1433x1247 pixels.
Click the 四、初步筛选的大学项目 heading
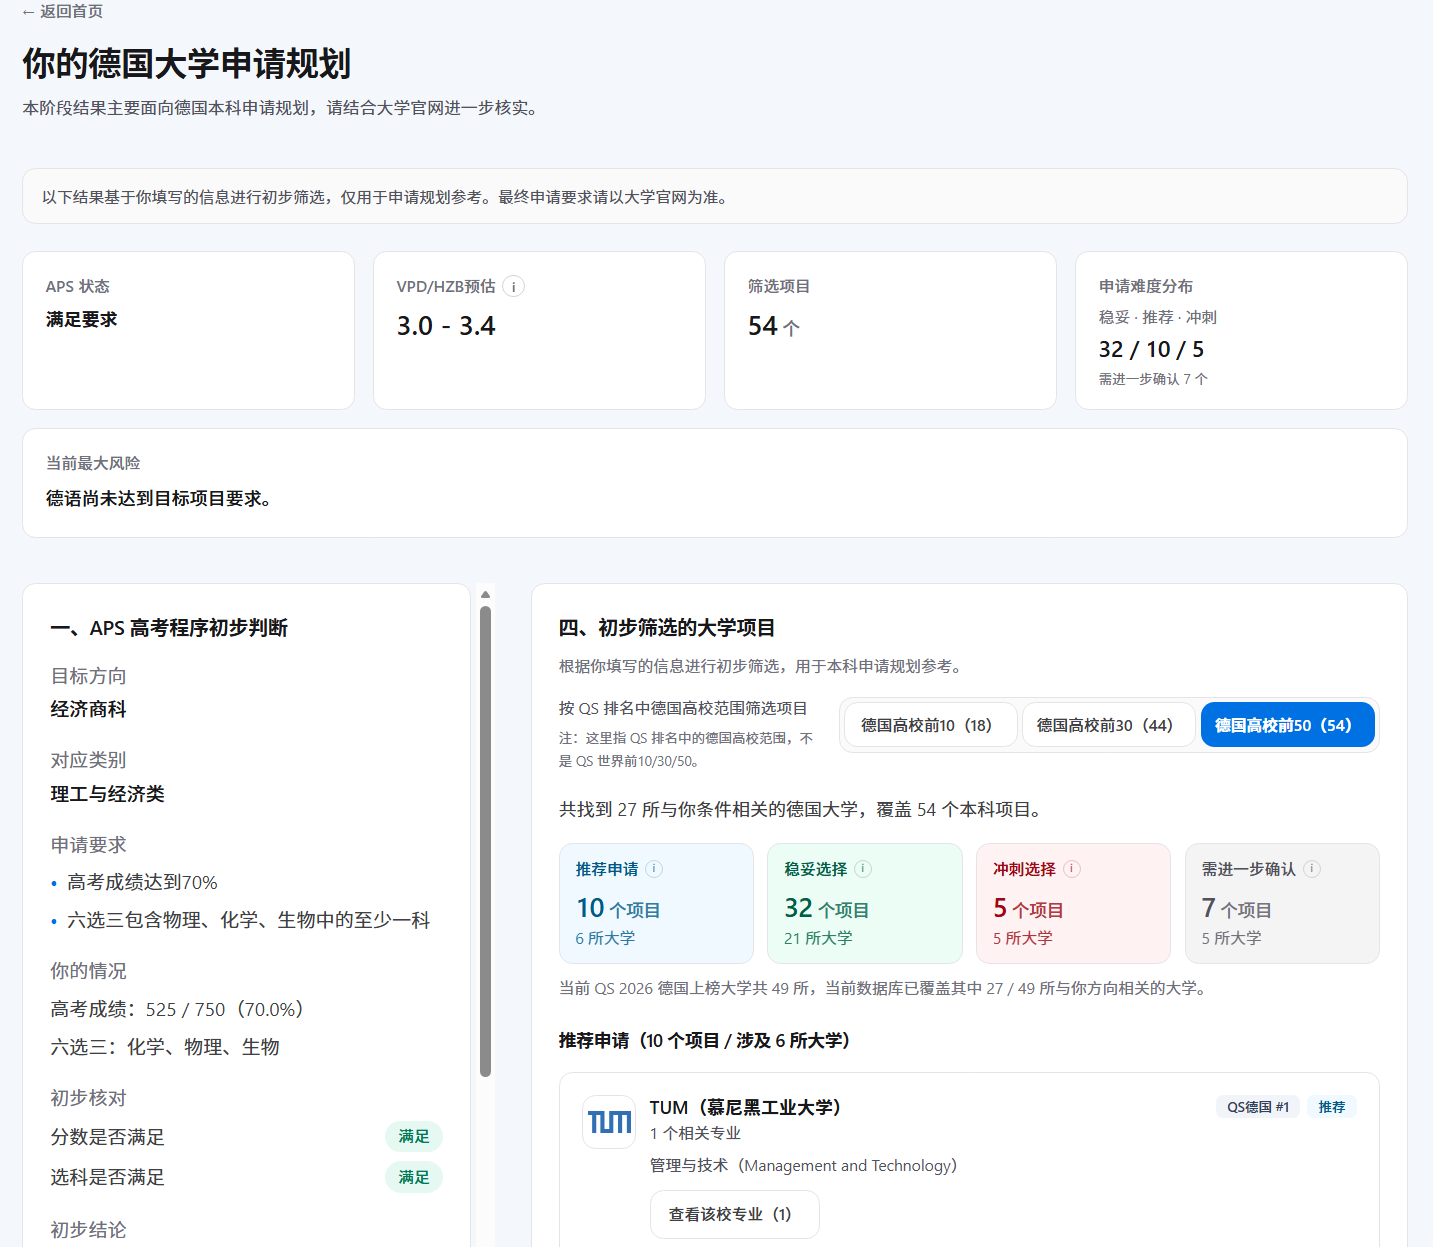click(667, 628)
